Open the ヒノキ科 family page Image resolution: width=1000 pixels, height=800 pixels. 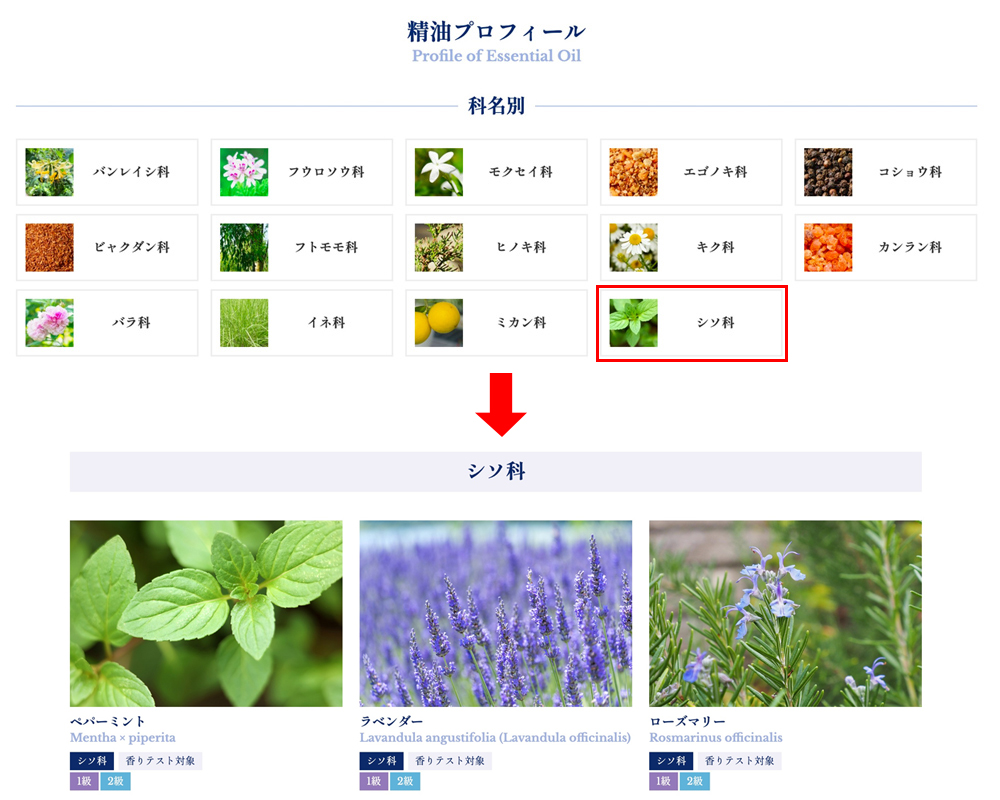tap(496, 247)
